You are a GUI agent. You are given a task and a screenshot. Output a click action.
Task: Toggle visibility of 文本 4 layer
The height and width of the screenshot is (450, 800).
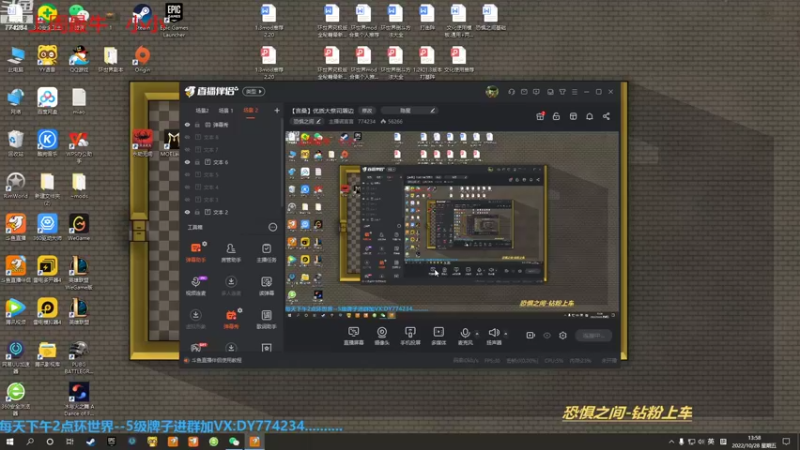tap(187, 187)
